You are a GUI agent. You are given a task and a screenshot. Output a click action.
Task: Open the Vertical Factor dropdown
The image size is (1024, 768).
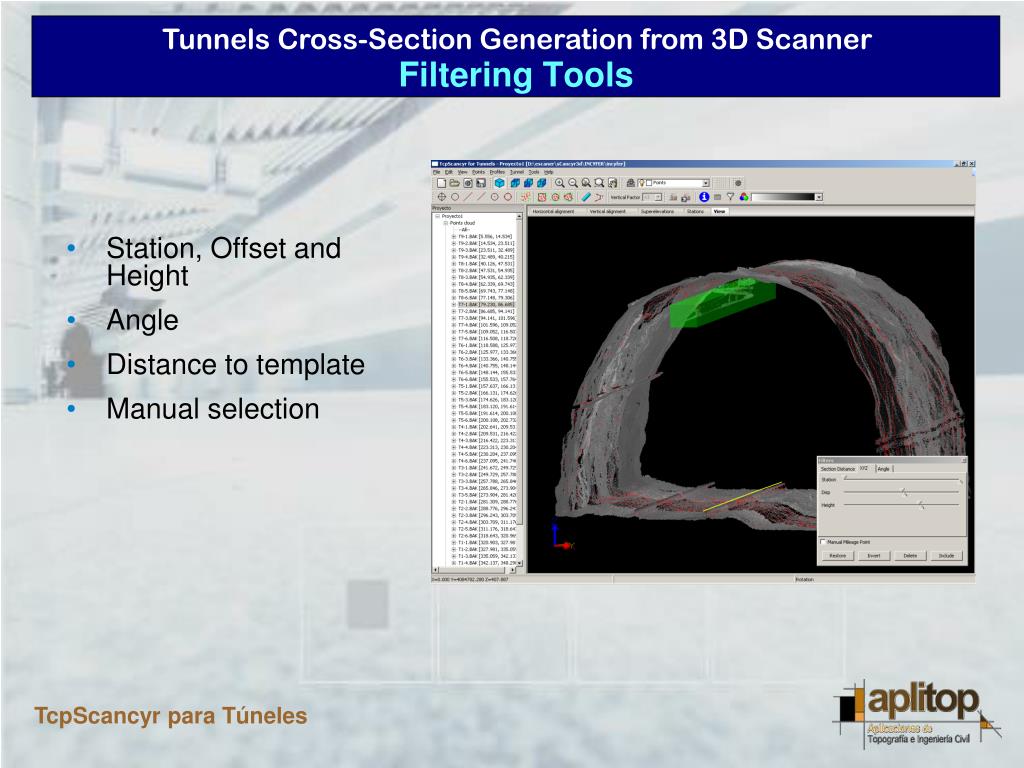658,197
